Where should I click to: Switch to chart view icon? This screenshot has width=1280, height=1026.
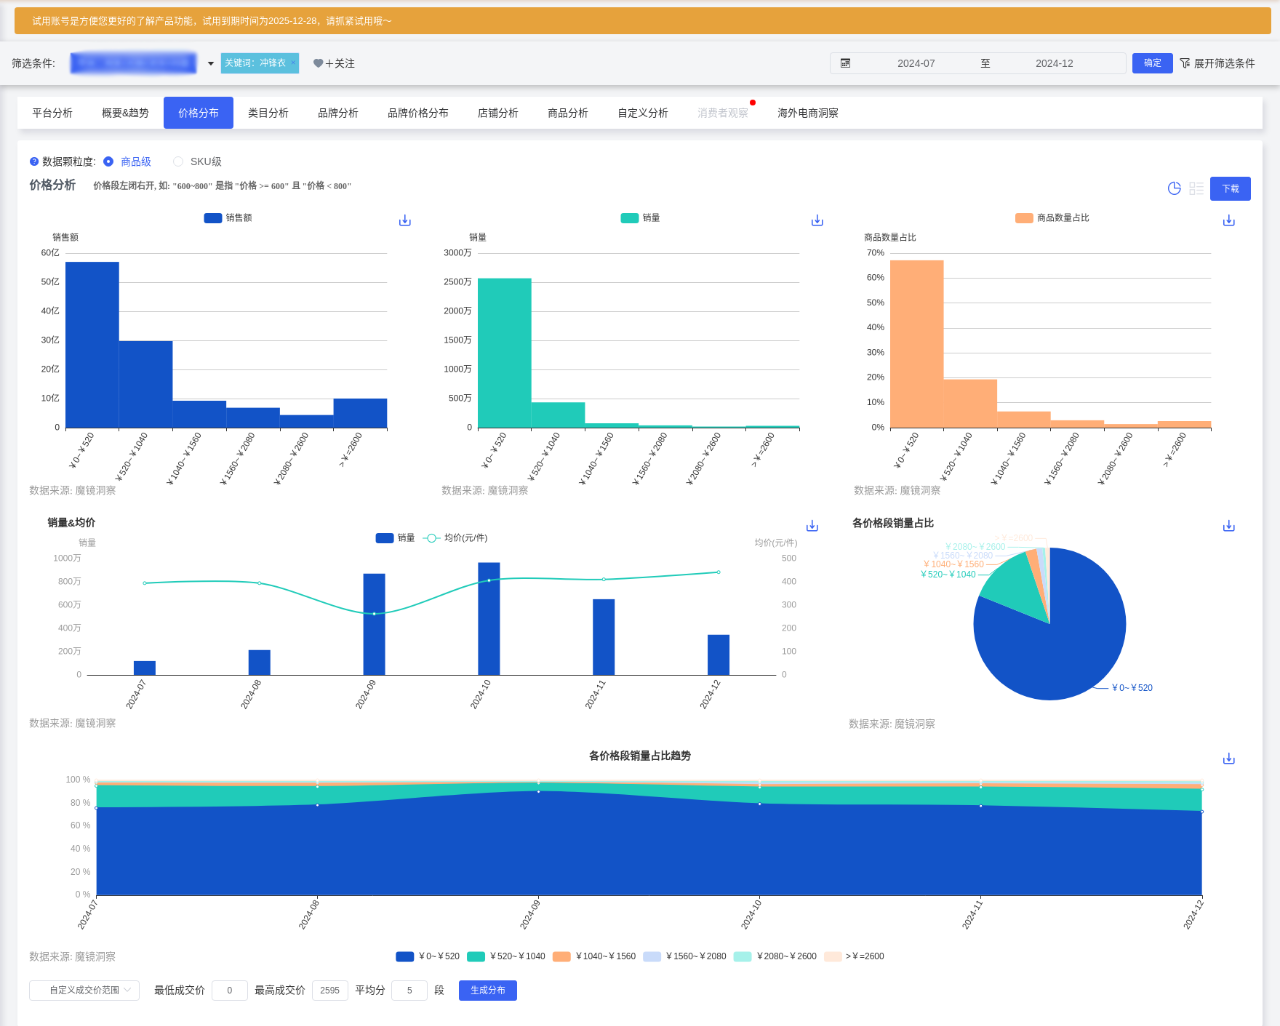point(1174,188)
